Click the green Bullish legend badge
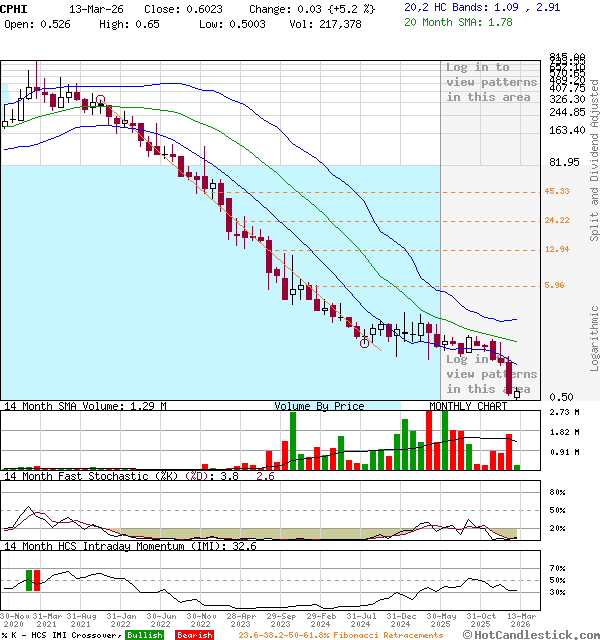The width and height of the screenshot is (600, 640). [x=144, y=635]
